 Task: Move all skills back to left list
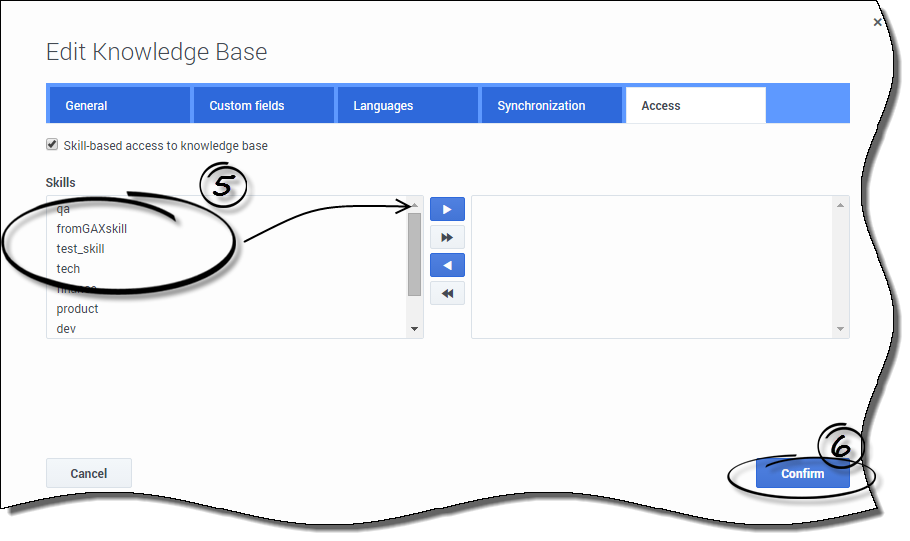click(x=447, y=293)
